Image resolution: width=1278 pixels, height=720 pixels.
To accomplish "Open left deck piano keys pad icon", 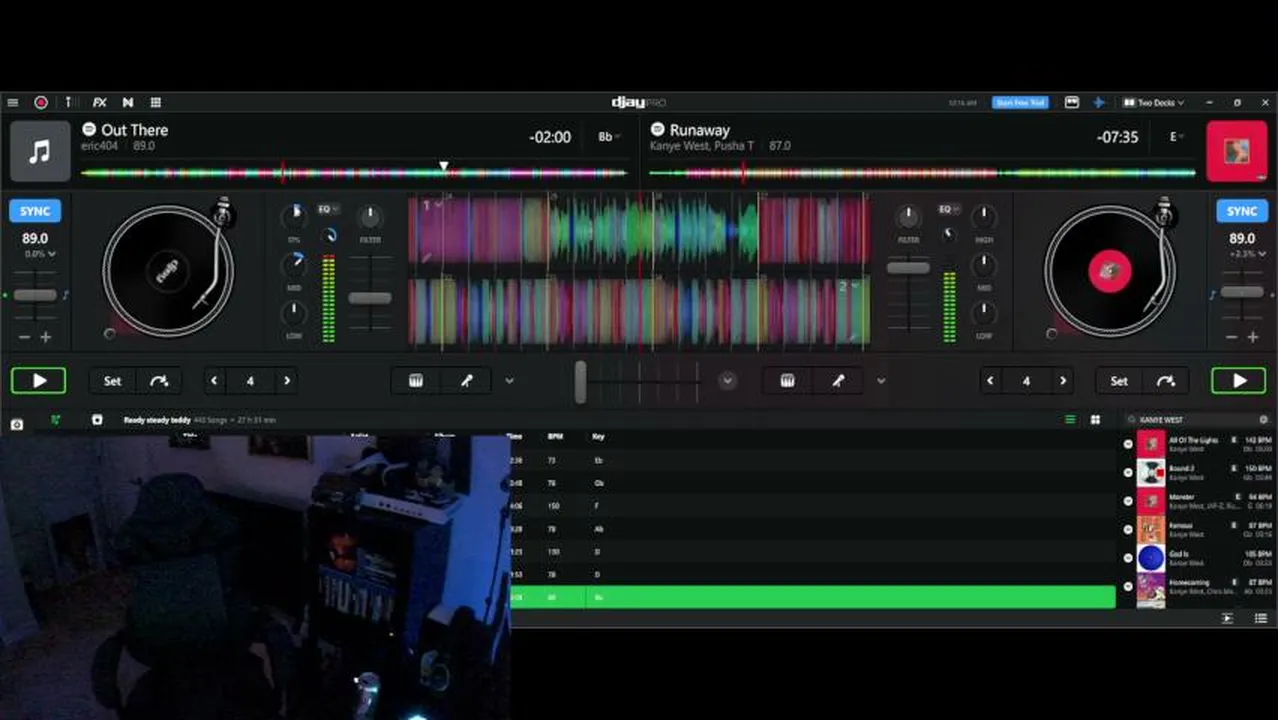I will tap(416, 381).
